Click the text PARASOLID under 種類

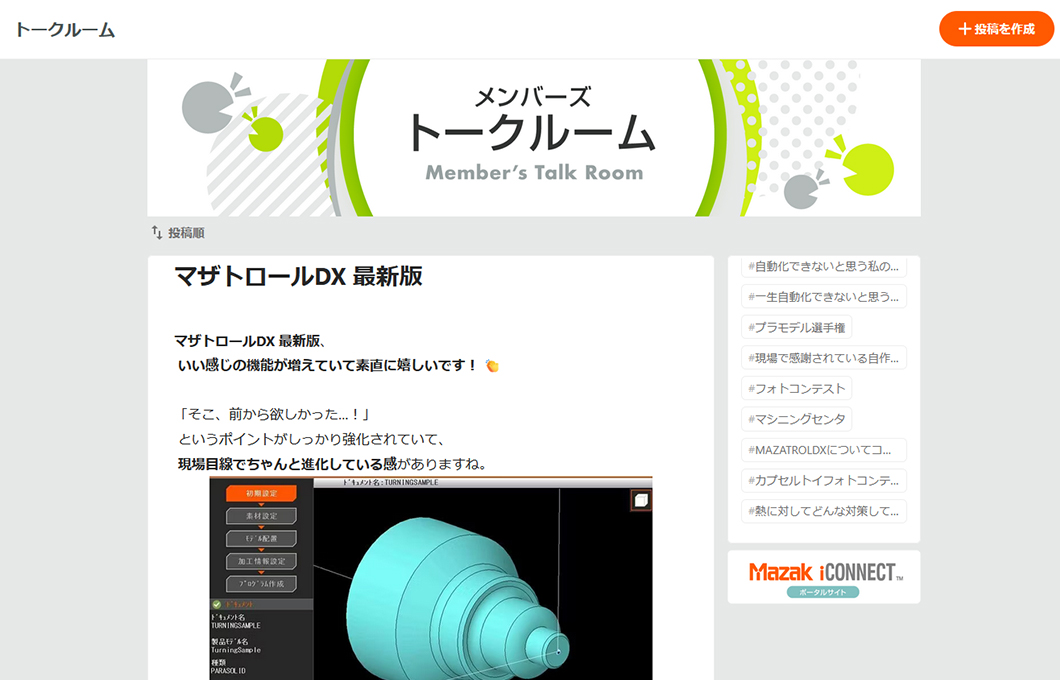point(228,671)
